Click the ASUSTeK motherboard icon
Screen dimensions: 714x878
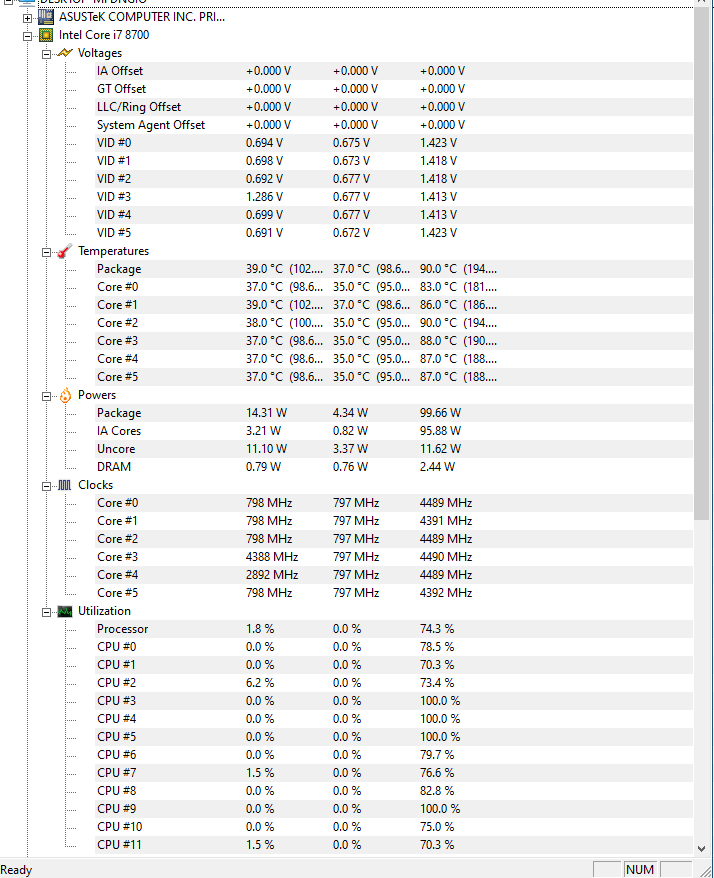tap(46, 17)
